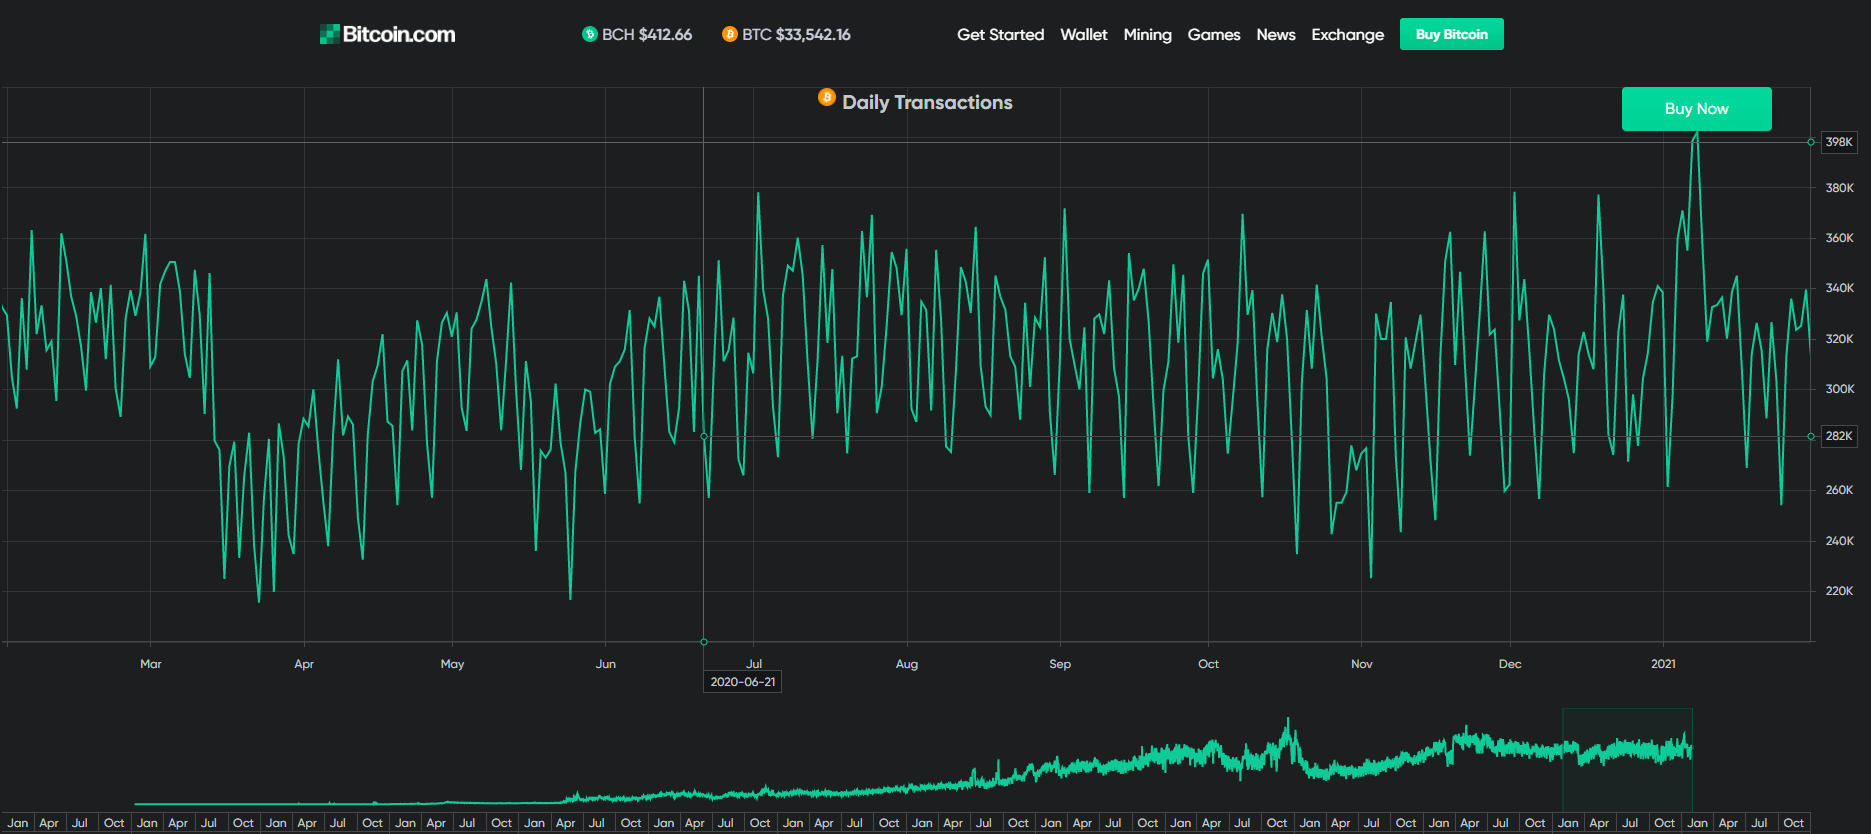Open the Mining section
Viewport: 1871px width, 834px height.
click(x=1147, y=34)
